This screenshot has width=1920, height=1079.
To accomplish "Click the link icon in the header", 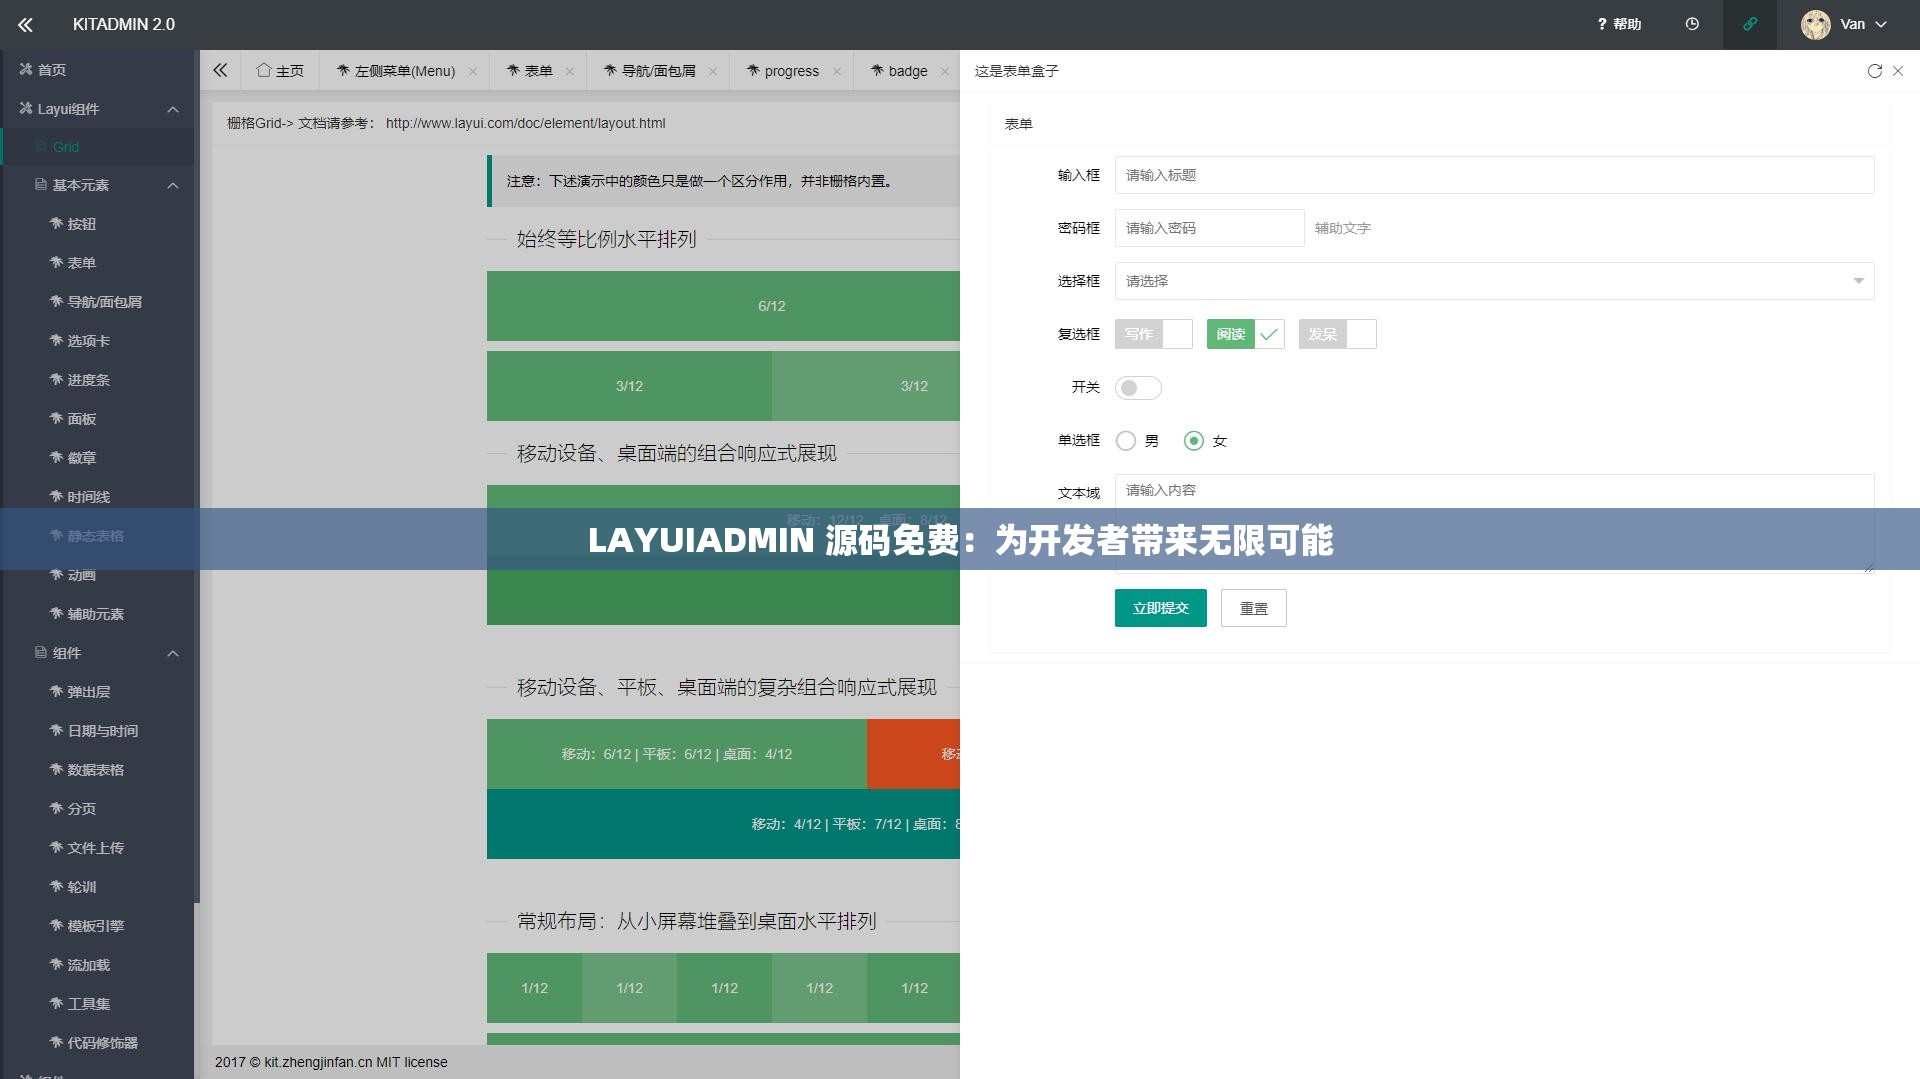I will tap(1750, 24).
